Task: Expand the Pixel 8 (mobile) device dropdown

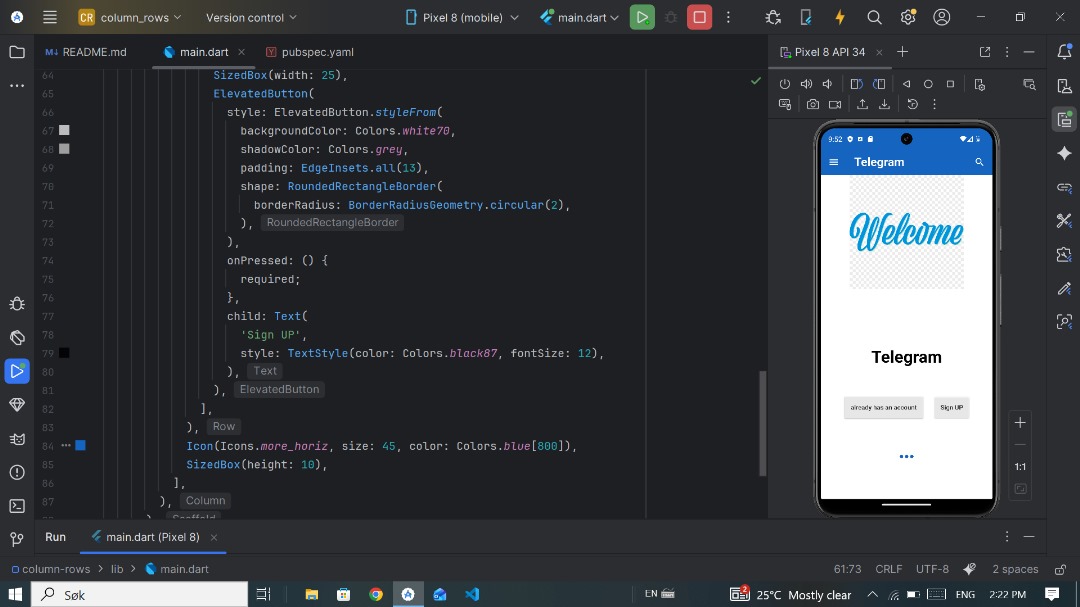Action: pyautogui.click(x=460, y=17)
